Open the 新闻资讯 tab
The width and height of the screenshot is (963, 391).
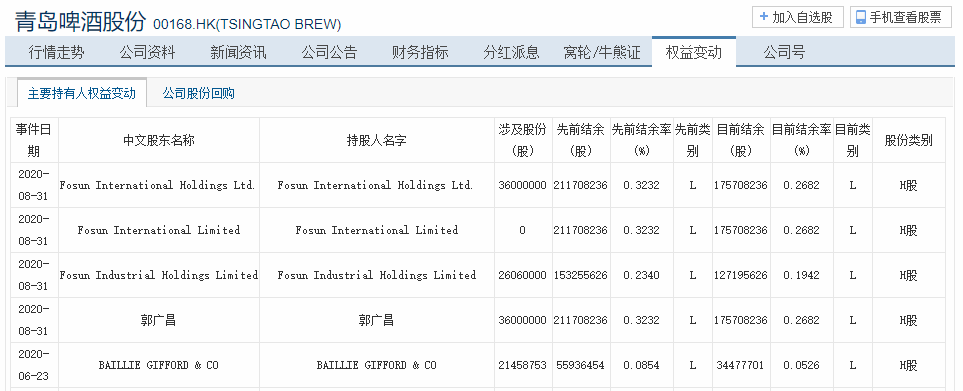tap(238, 53)
